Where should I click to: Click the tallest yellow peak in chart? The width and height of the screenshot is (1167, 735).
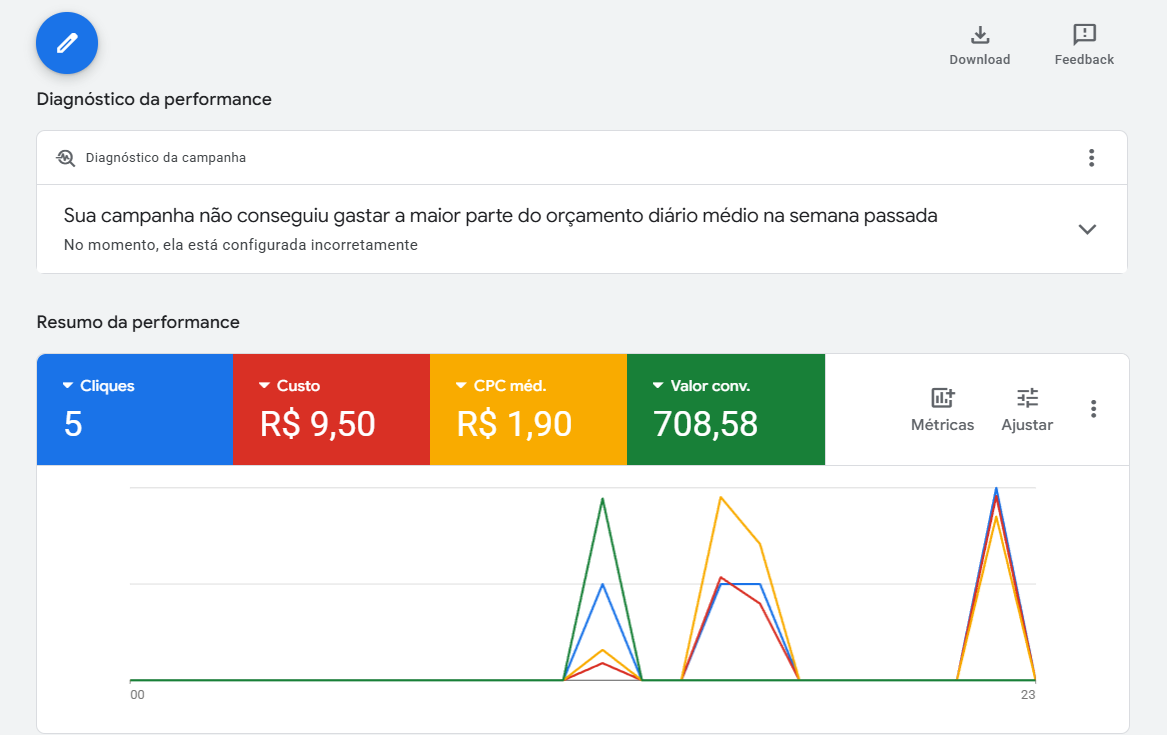point(721,497)
